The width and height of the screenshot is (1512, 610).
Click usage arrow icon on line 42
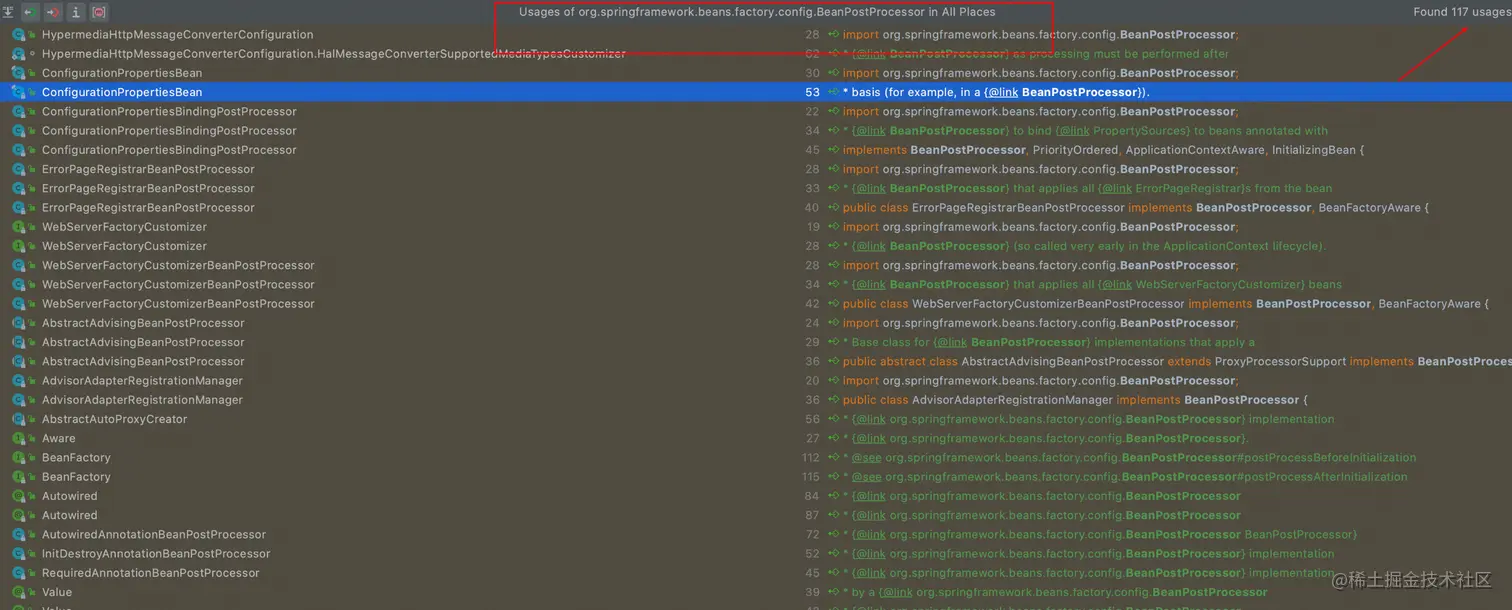(833, 304)
